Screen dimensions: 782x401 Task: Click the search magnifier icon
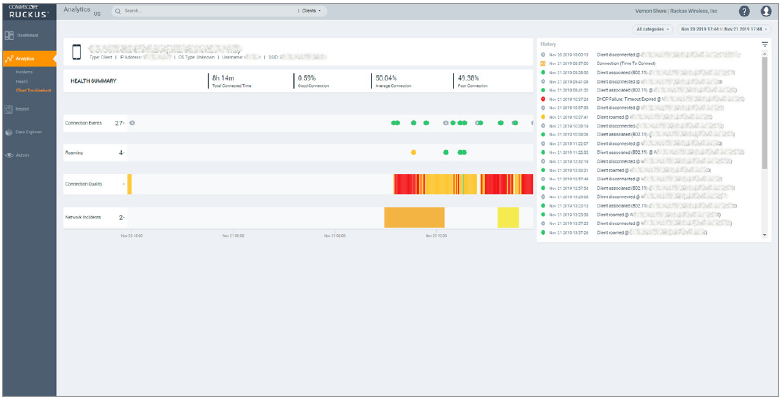pos(118,10)
